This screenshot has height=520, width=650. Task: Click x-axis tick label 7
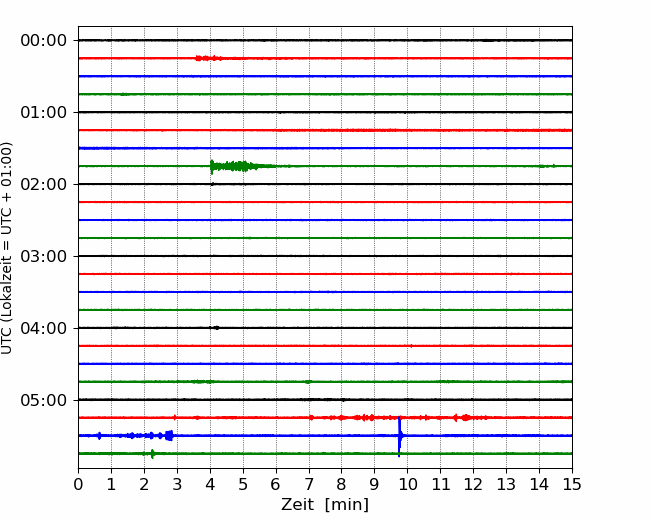click(309, 484)
